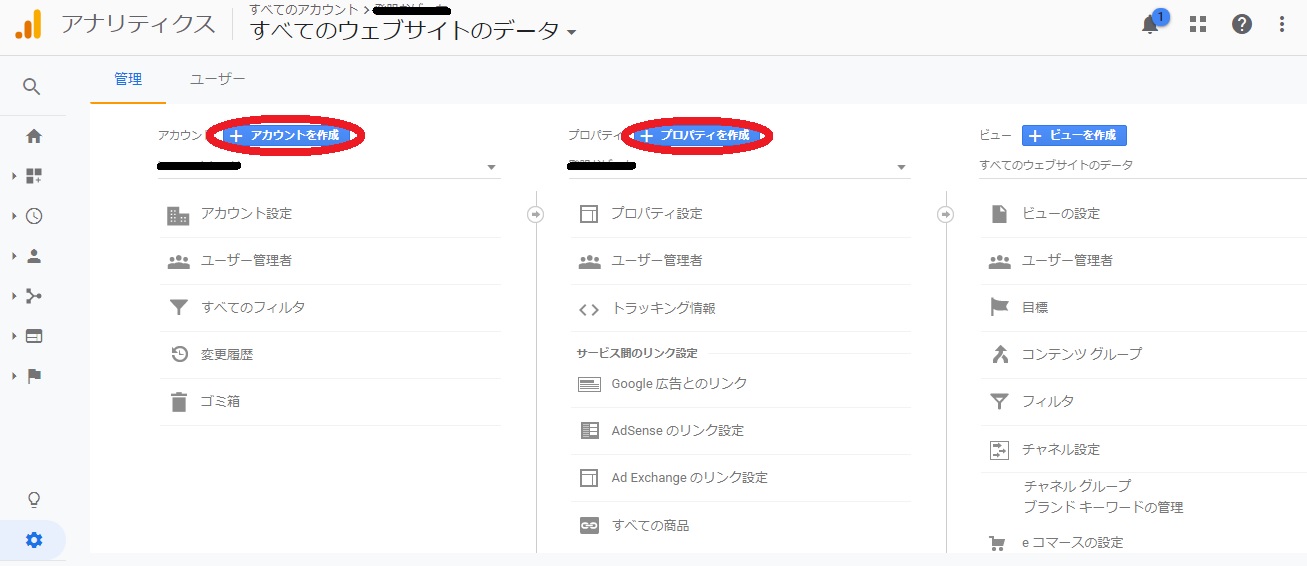Screen dimensions: 1307x566
Task: Click the lightbulb Discover icon
Action: (x=34, y=499)
